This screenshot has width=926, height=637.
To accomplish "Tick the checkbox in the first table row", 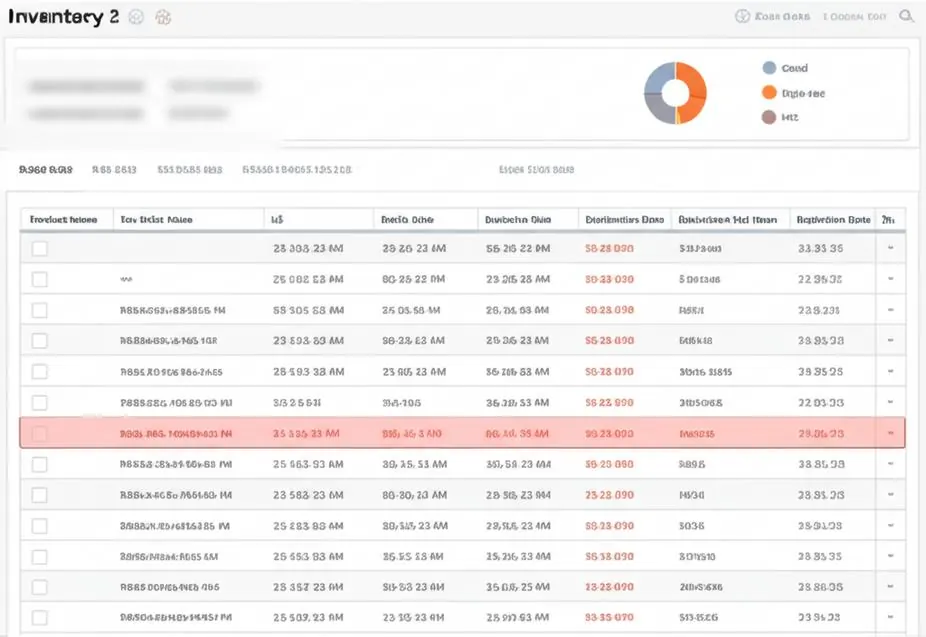I will 40,249.
